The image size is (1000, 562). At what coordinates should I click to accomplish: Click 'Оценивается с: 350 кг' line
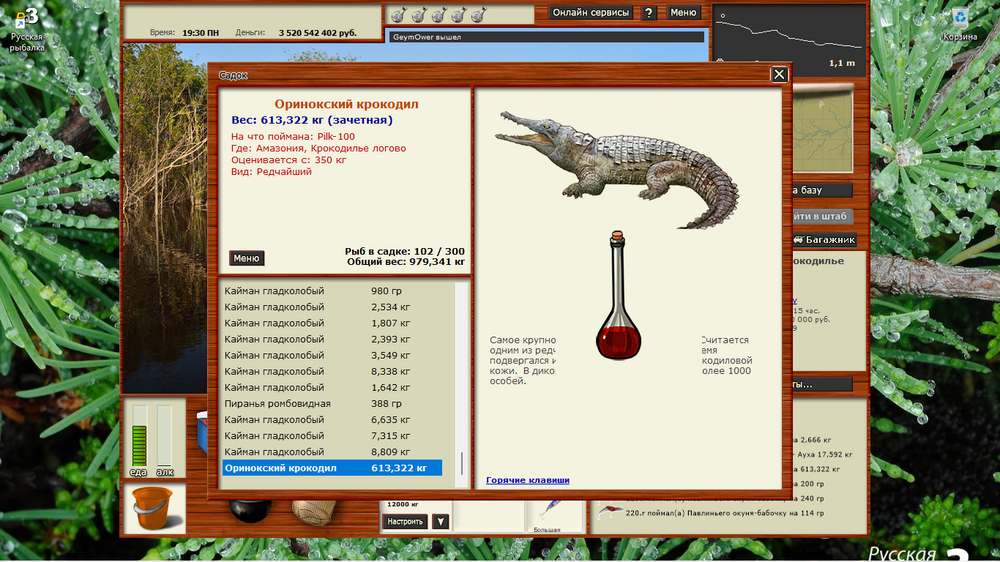pyautogui.click(x=288, y=160)
